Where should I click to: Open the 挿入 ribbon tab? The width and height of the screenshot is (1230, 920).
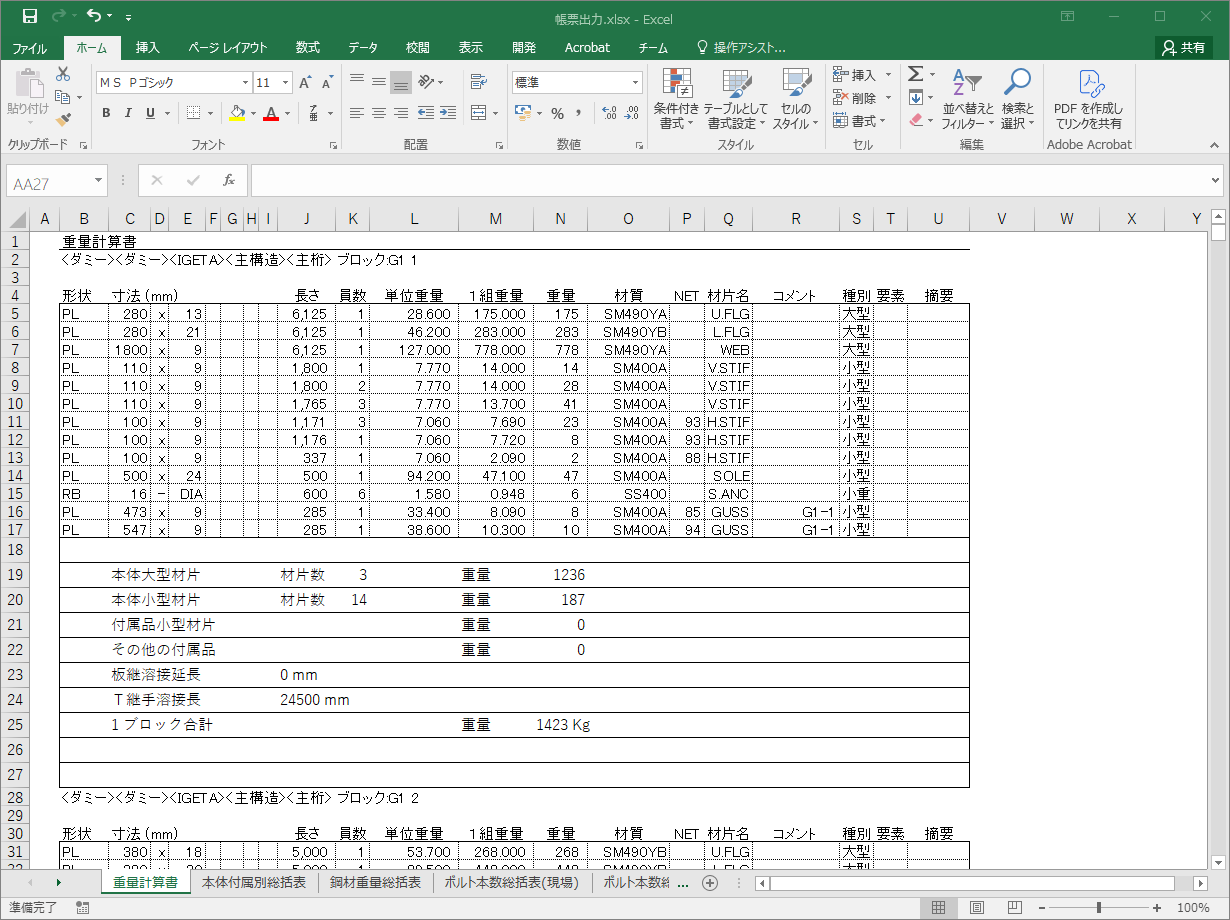(x=147, y=47)
